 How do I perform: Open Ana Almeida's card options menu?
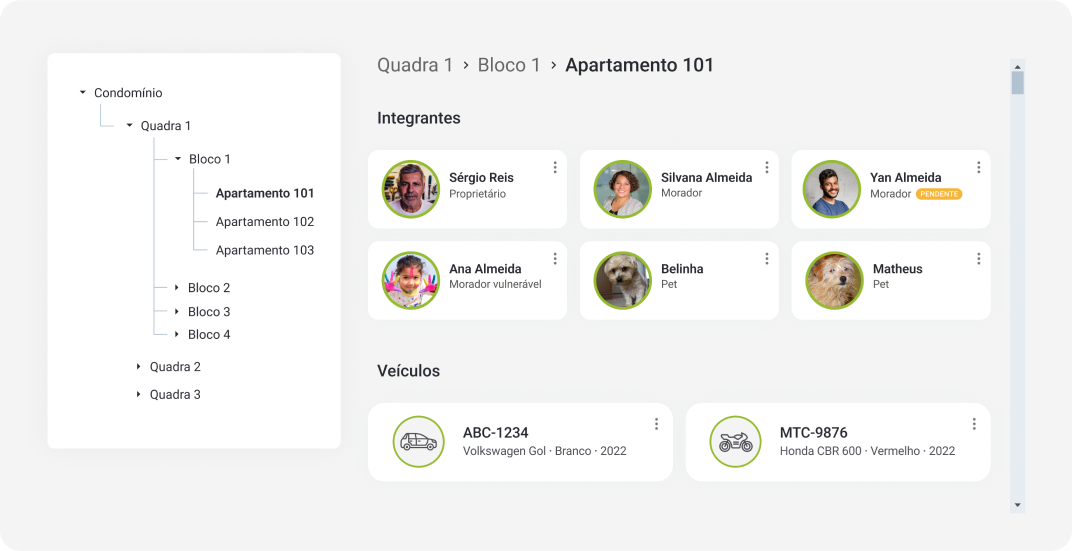555,259
